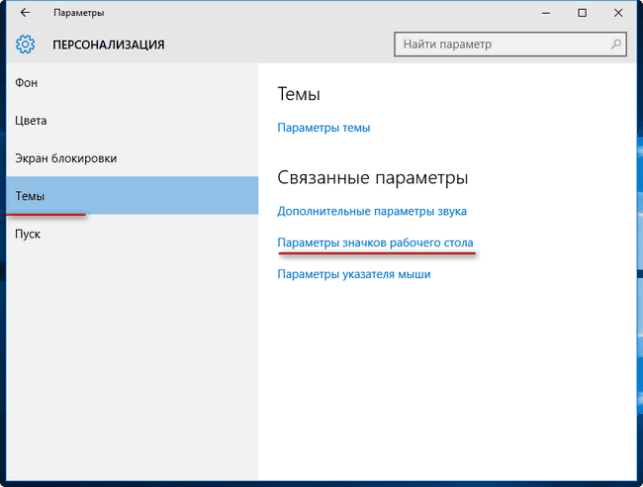
Task: Focus the 'Найти параметр' search field
Action: [510, 44]
